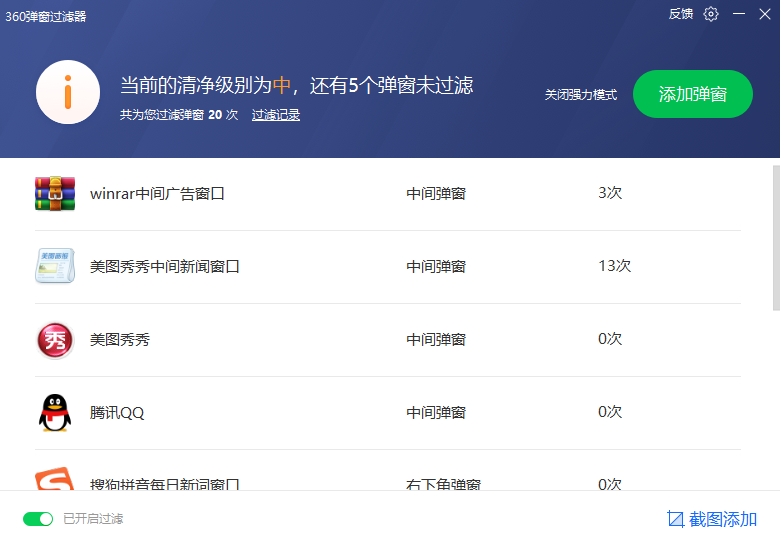The width and height of the screenshot is (780, 538).
Task: Click the WinRAR app icon
Action: coord(55,193)
